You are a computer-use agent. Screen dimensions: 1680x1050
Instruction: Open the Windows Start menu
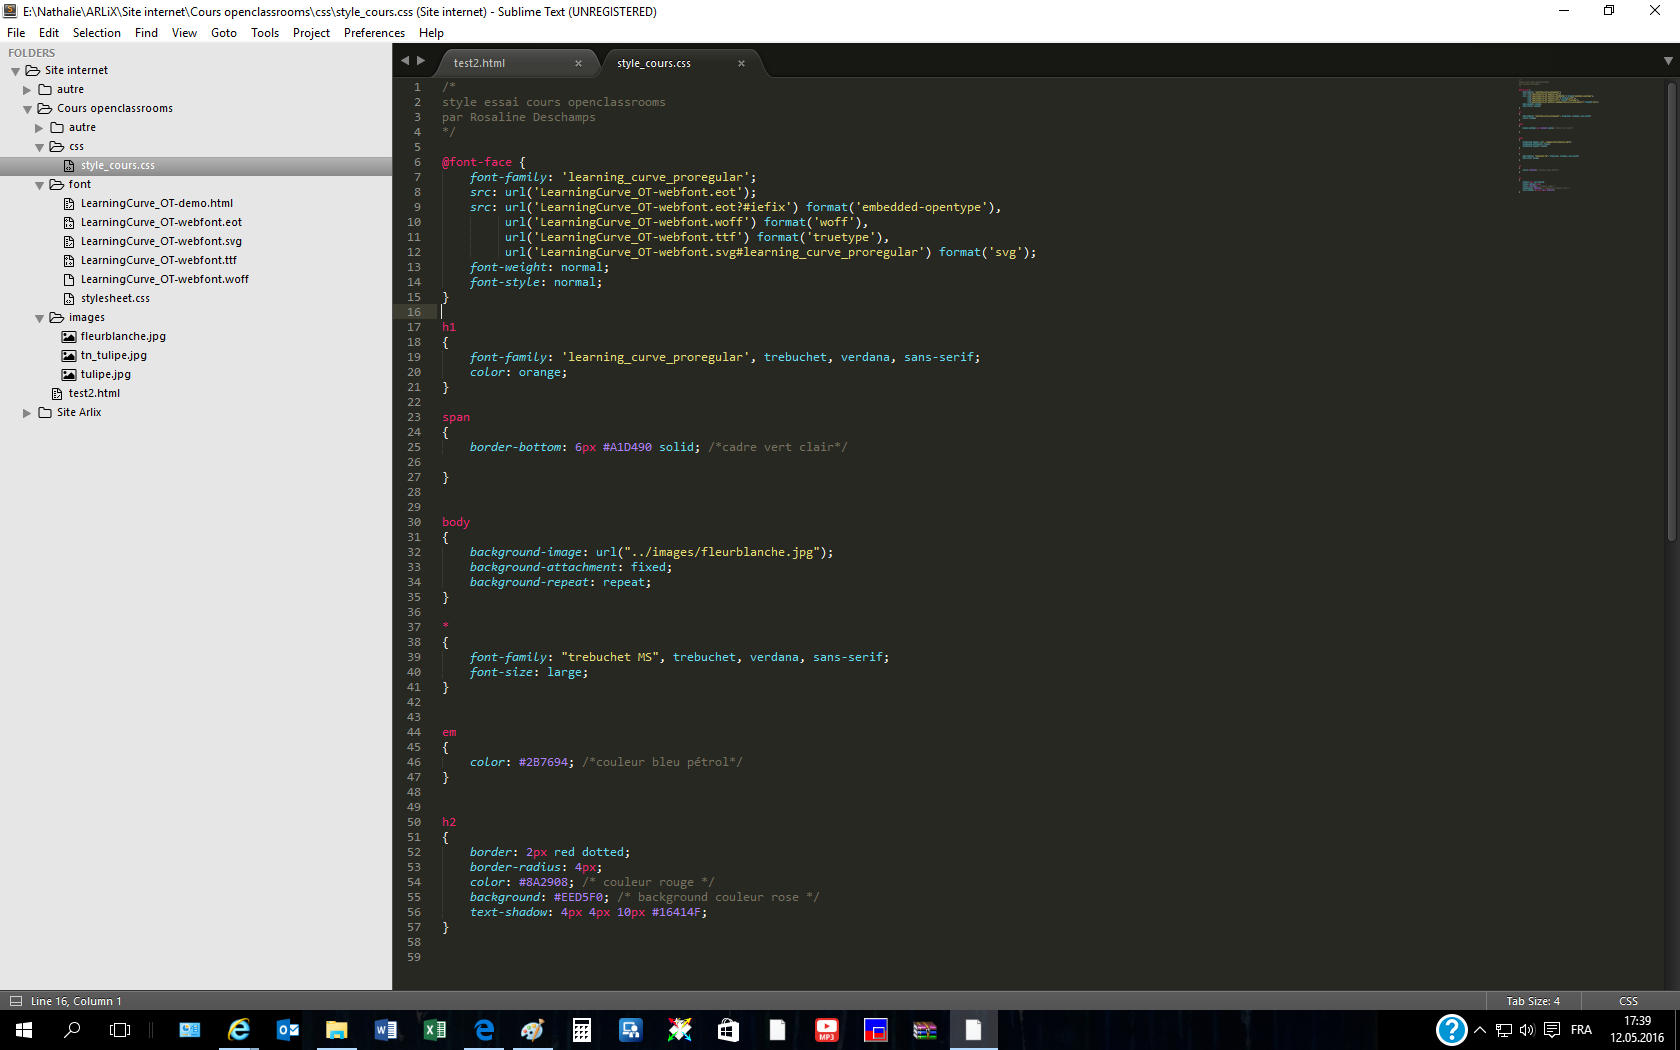pyautogui.click(x=24, y=1030)
